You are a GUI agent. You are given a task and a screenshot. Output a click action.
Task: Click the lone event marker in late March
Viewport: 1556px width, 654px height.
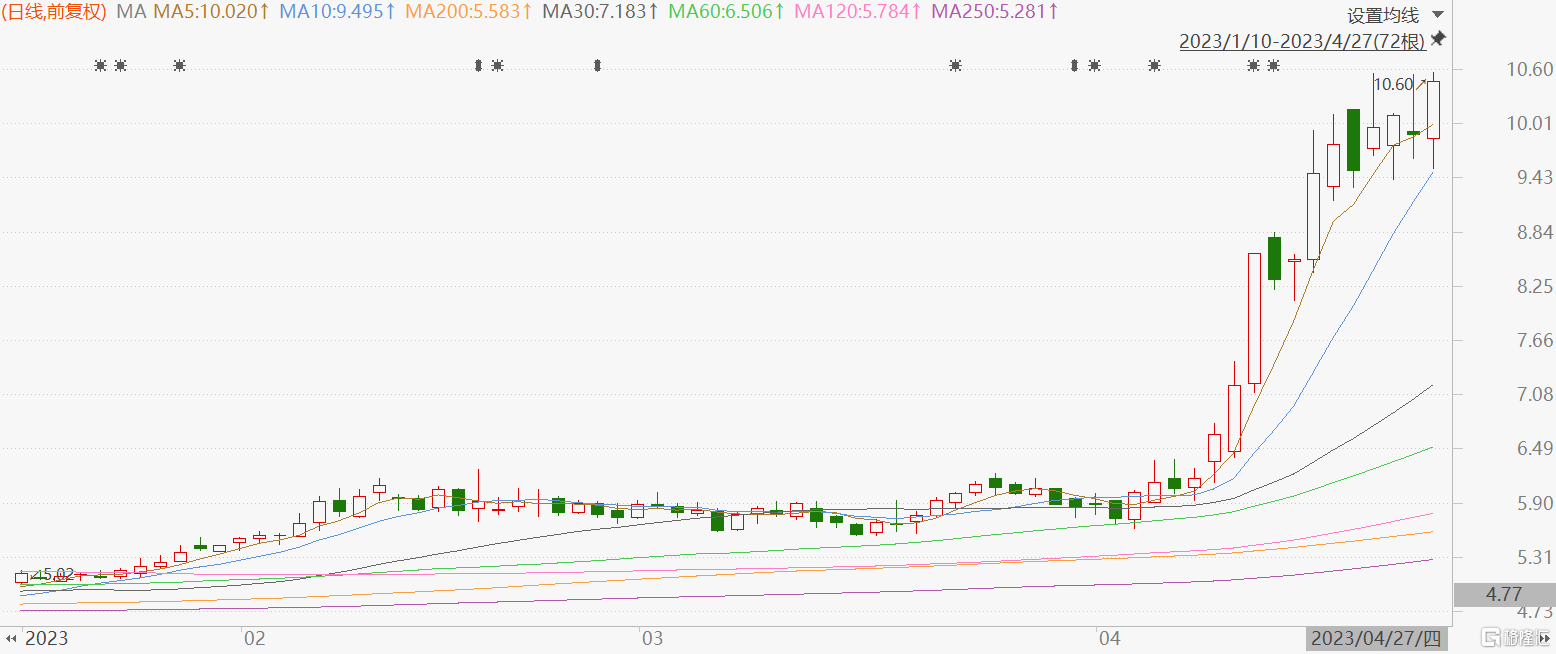click(956, 66)
